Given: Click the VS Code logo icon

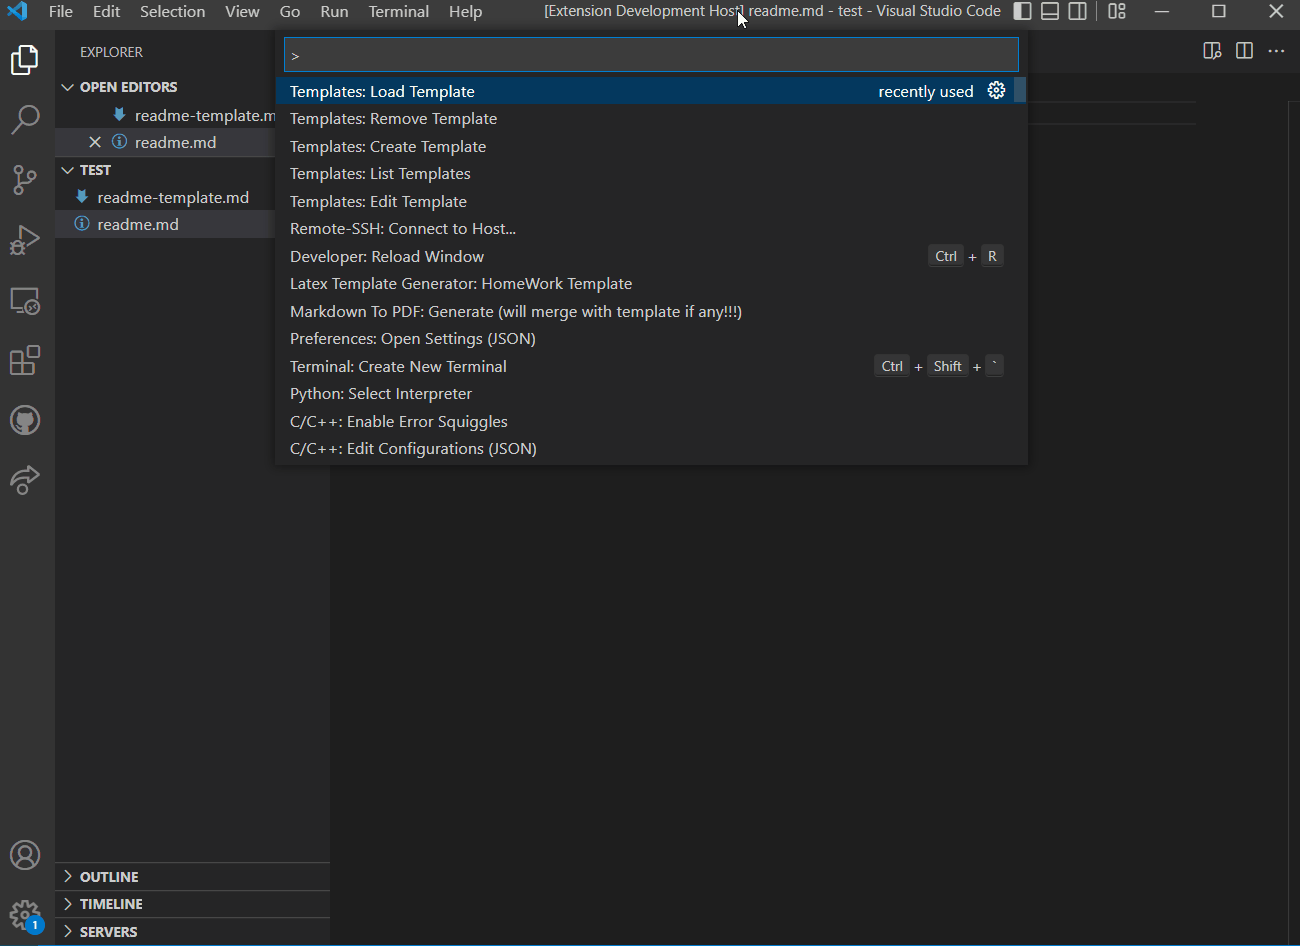Looking at the screenshot, I should point(18,11).
